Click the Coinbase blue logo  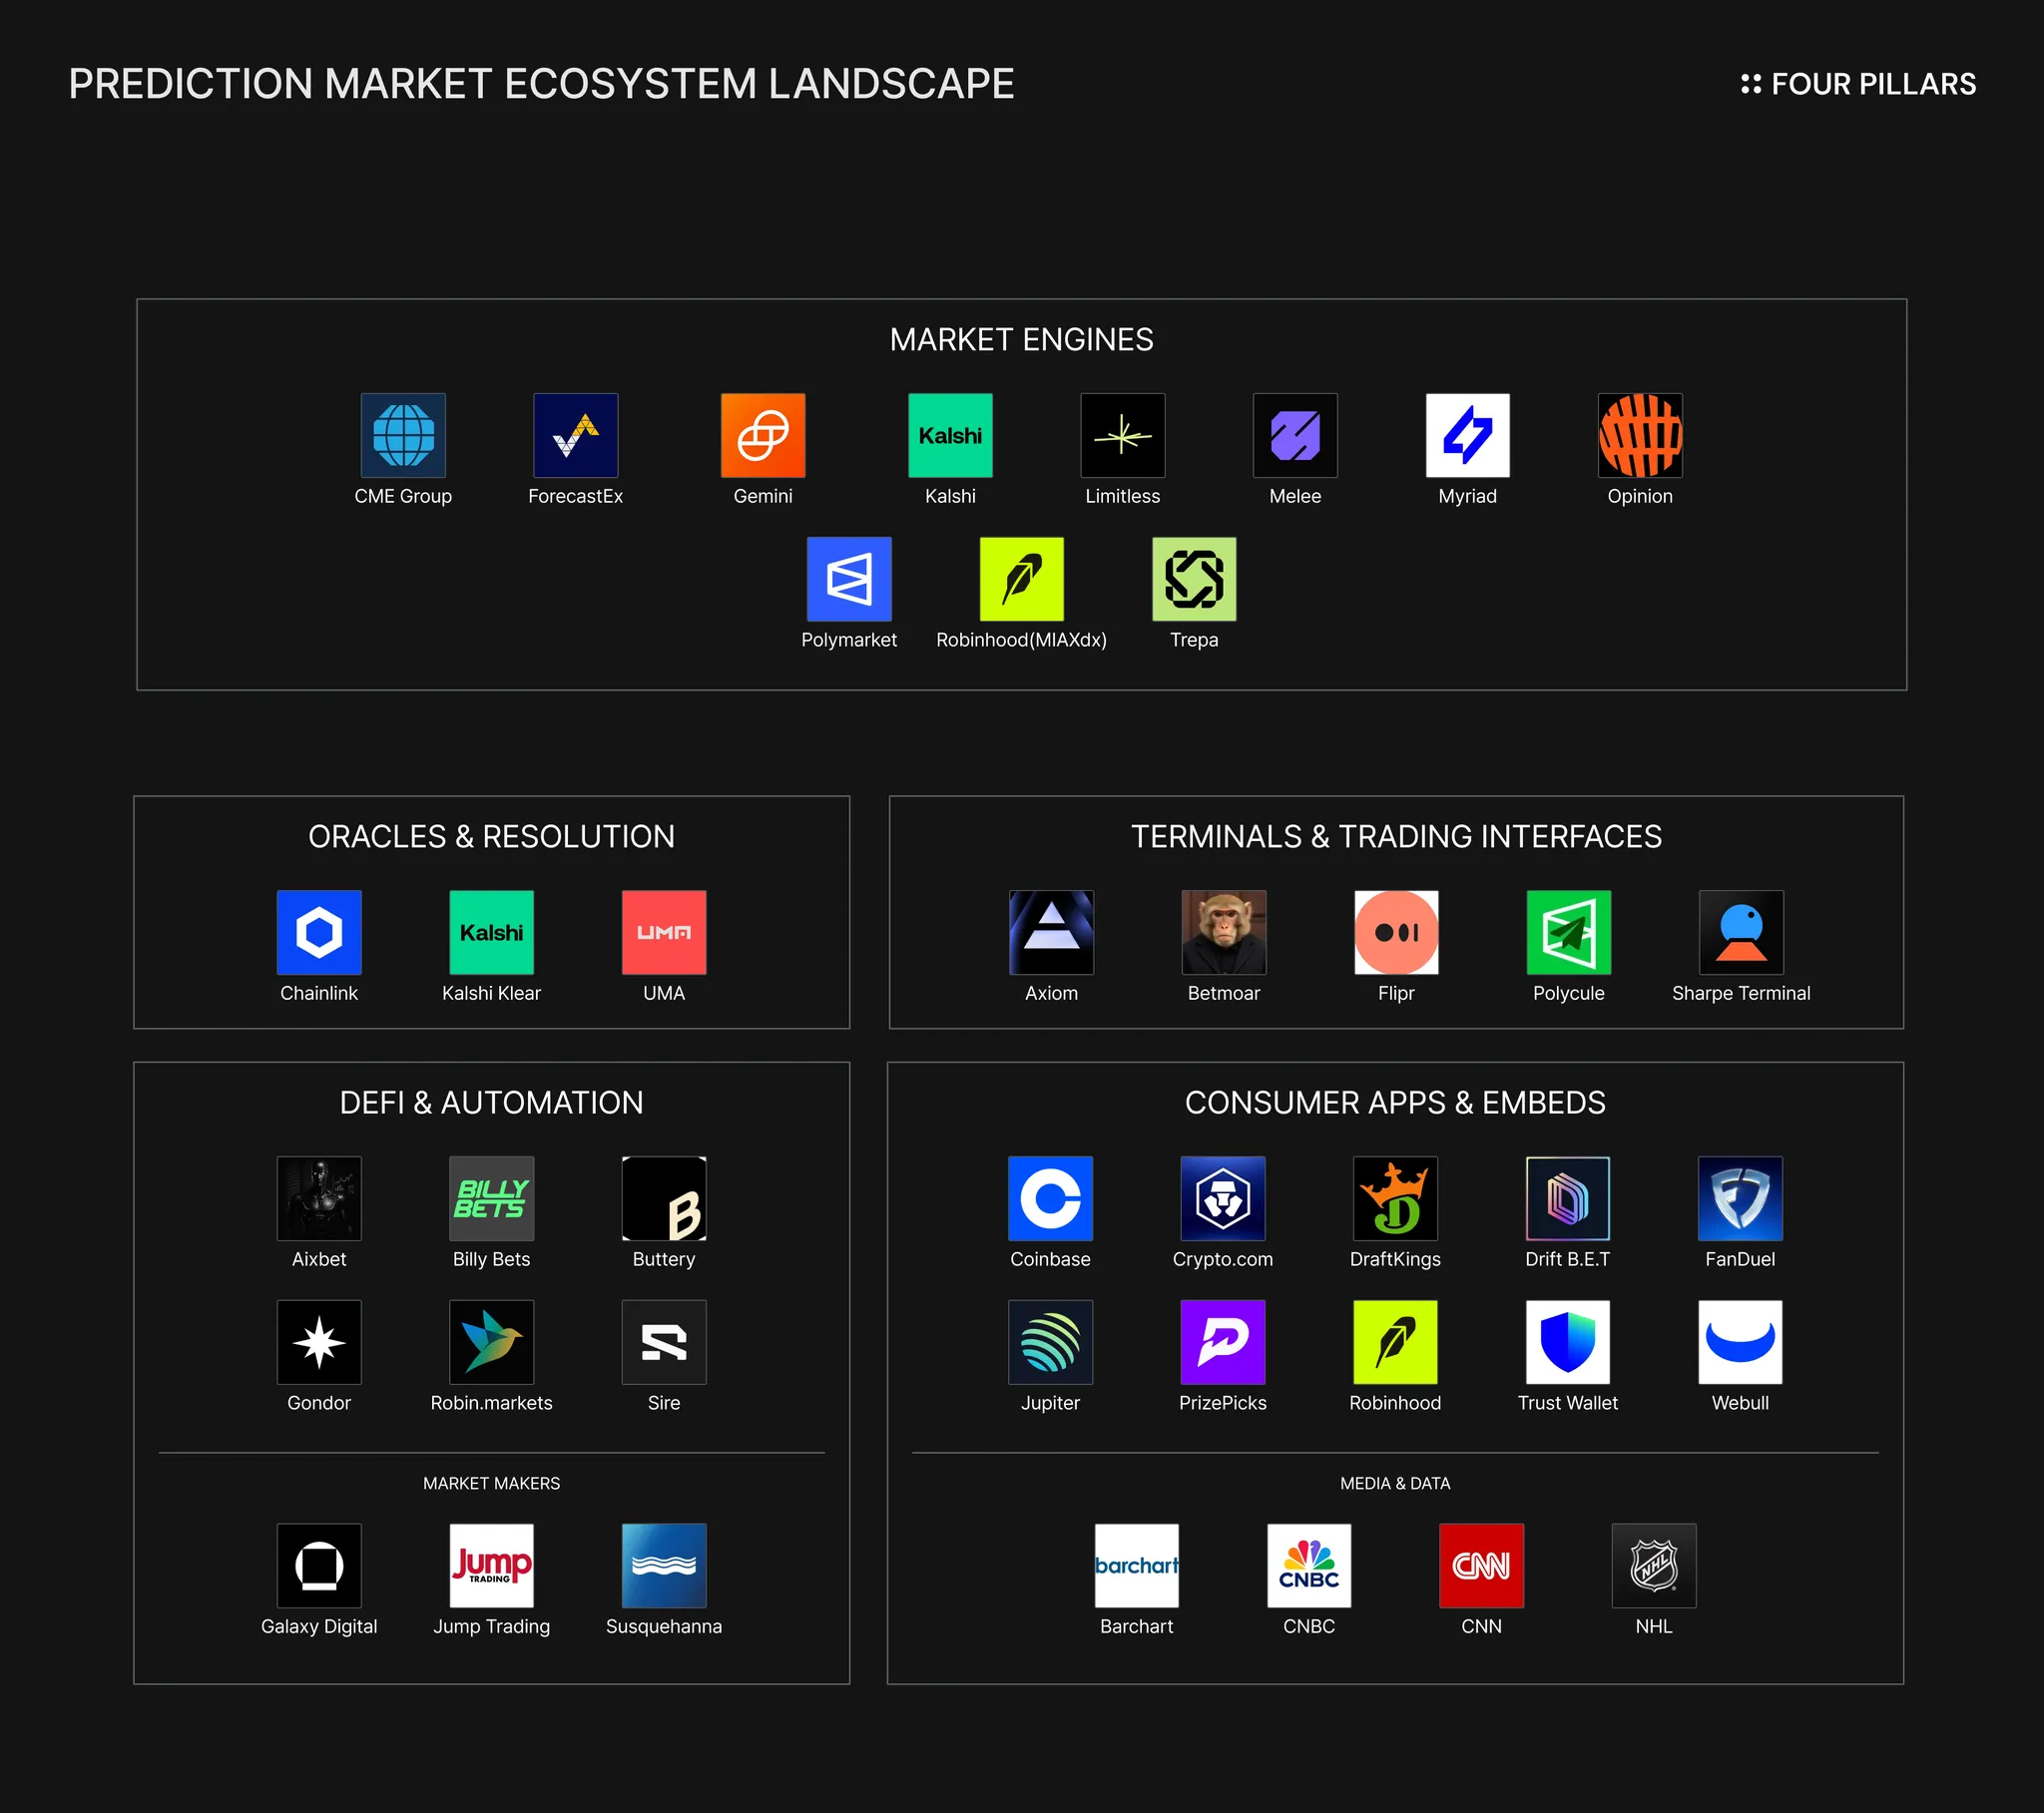tap(1050, 1198)
